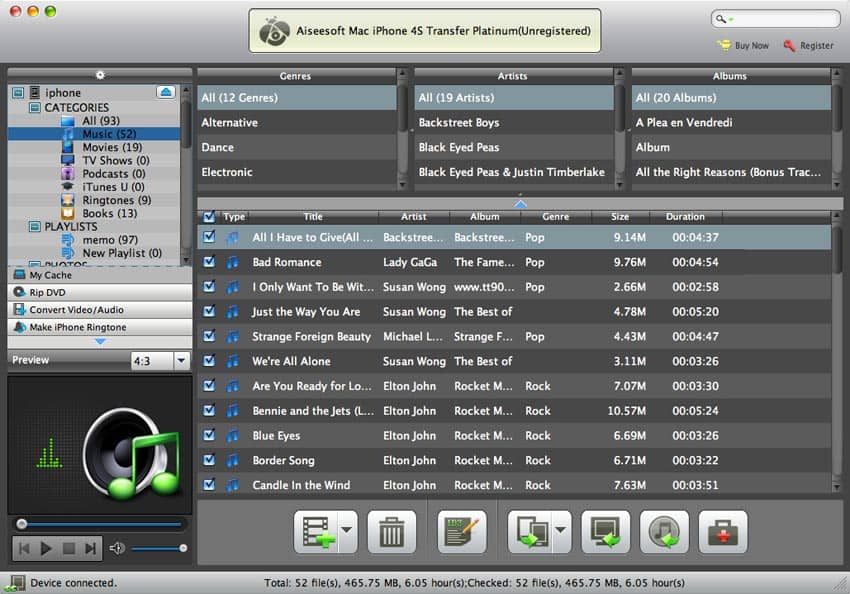Click the Register link

(x=816, y=46)
